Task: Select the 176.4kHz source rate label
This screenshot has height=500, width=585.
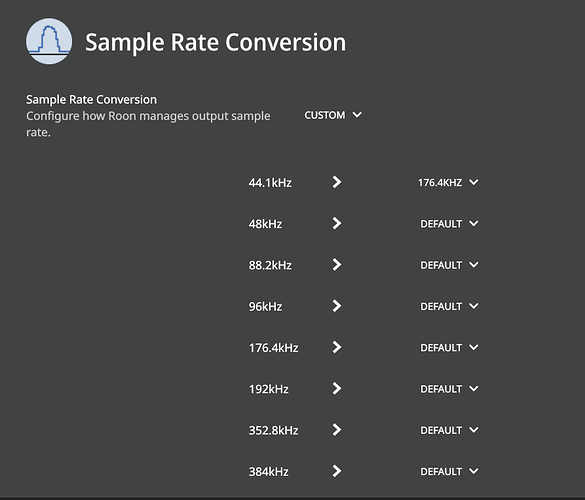Action: pos(273,348)
